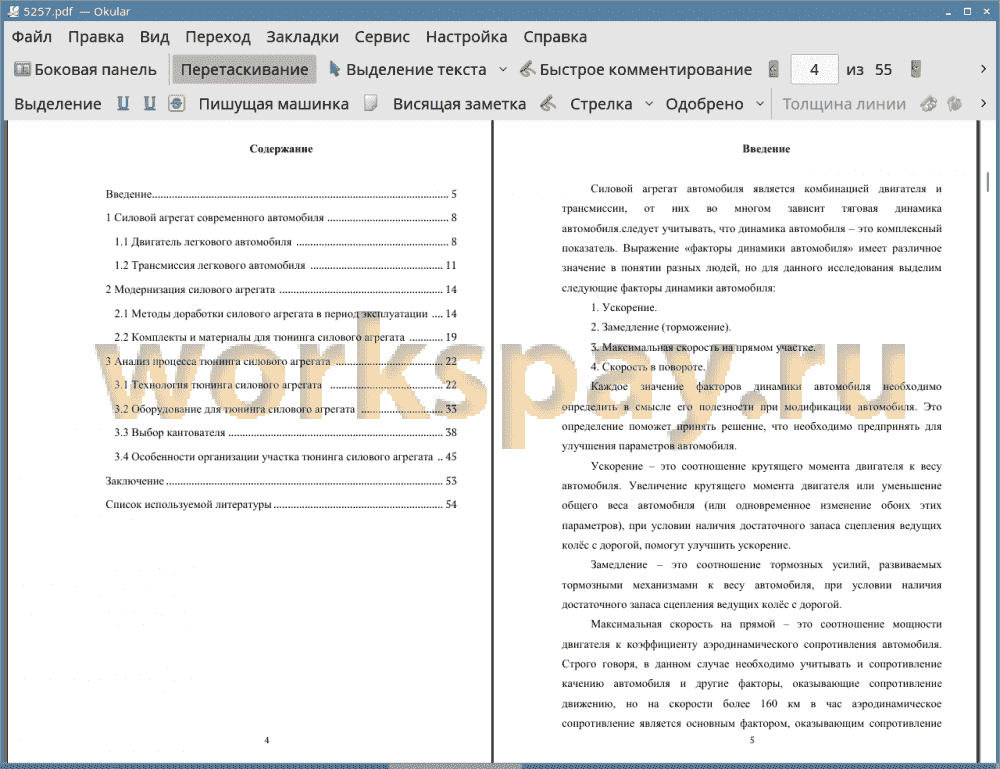Screen dimensions: 1000x769
Task: Click contents entry '2 Модернизация силового агрегата'
Action: [x=281, y=289]
